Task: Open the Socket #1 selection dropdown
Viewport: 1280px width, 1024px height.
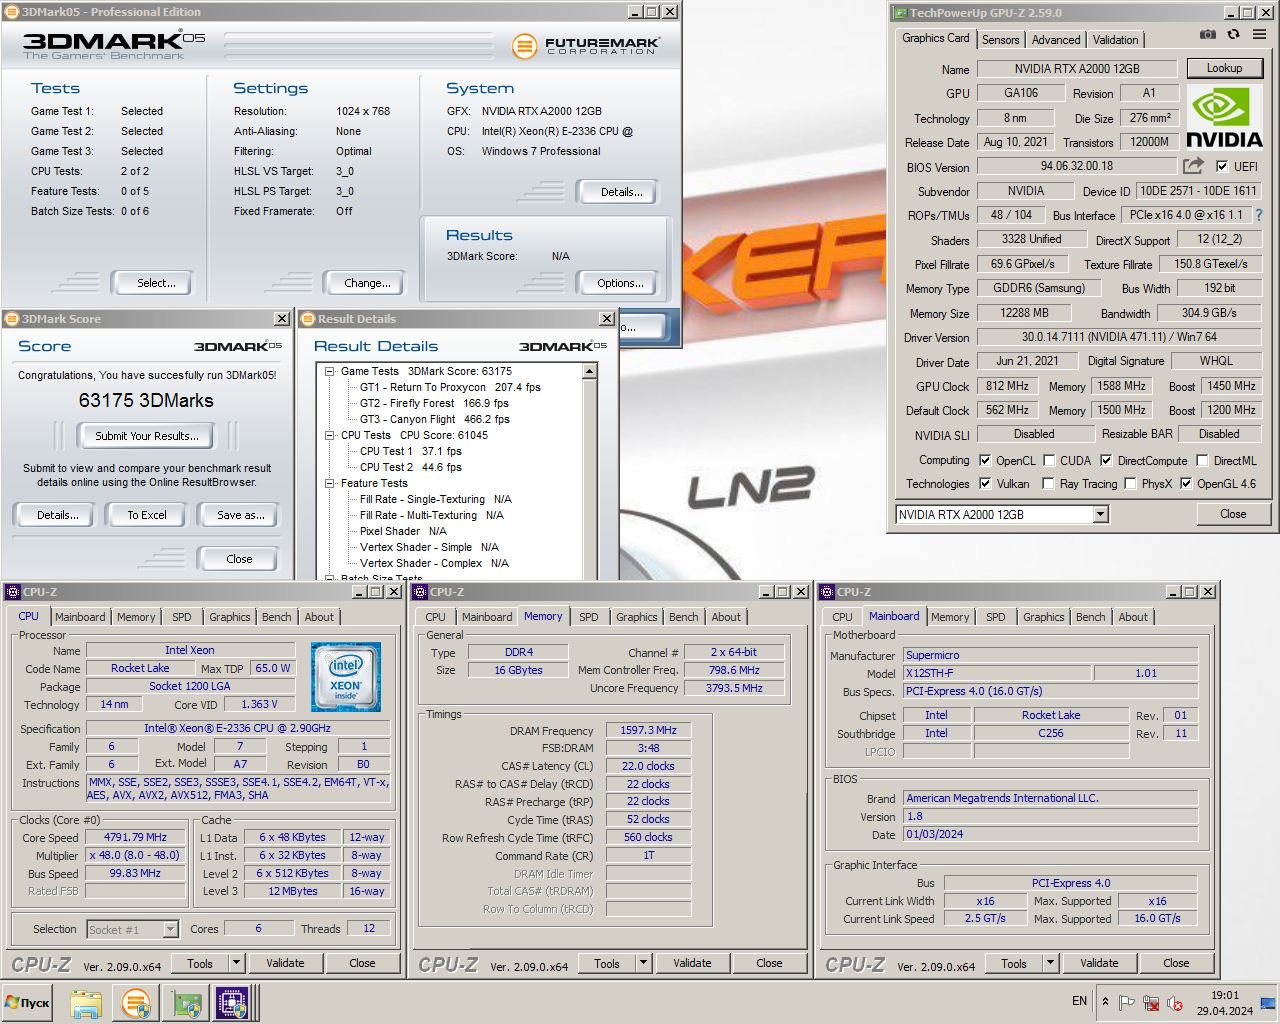Action: 170,929
